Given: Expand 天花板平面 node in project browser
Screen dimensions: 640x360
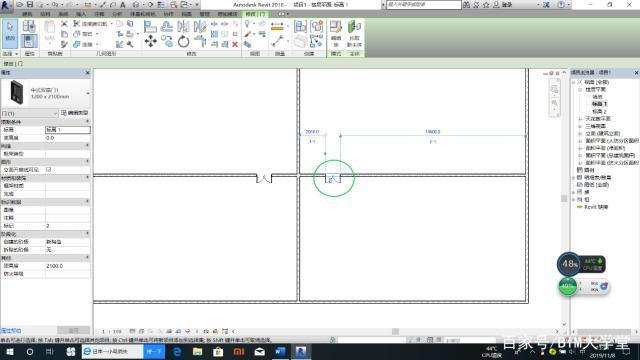Looking at the screenshot, I should coord(580,119).
